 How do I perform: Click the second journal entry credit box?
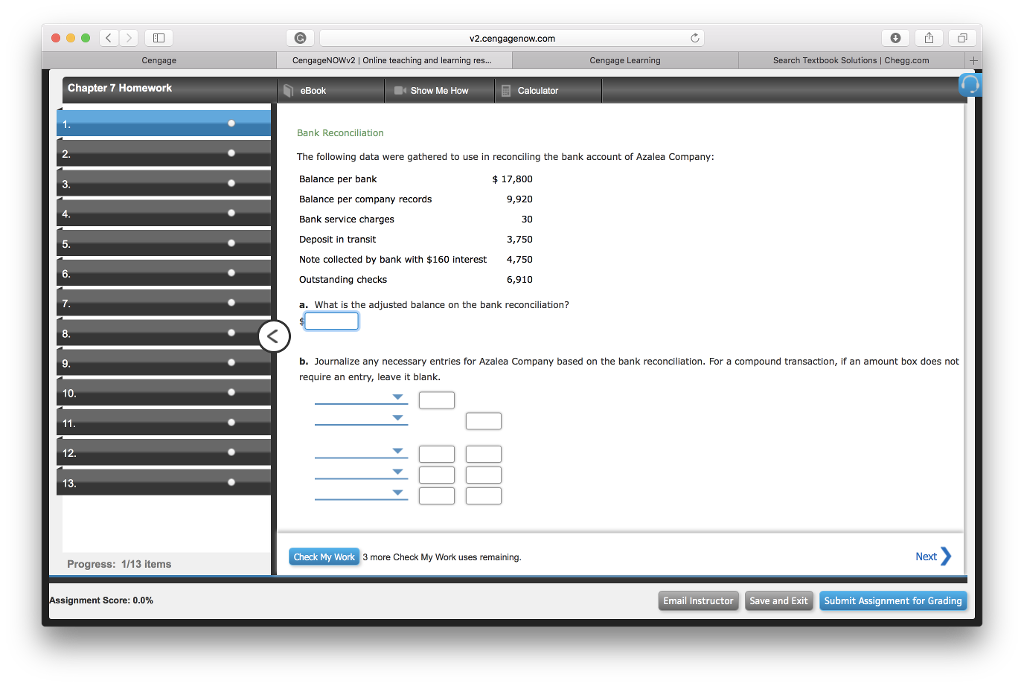pyautogui.click(x=484, y=421)
